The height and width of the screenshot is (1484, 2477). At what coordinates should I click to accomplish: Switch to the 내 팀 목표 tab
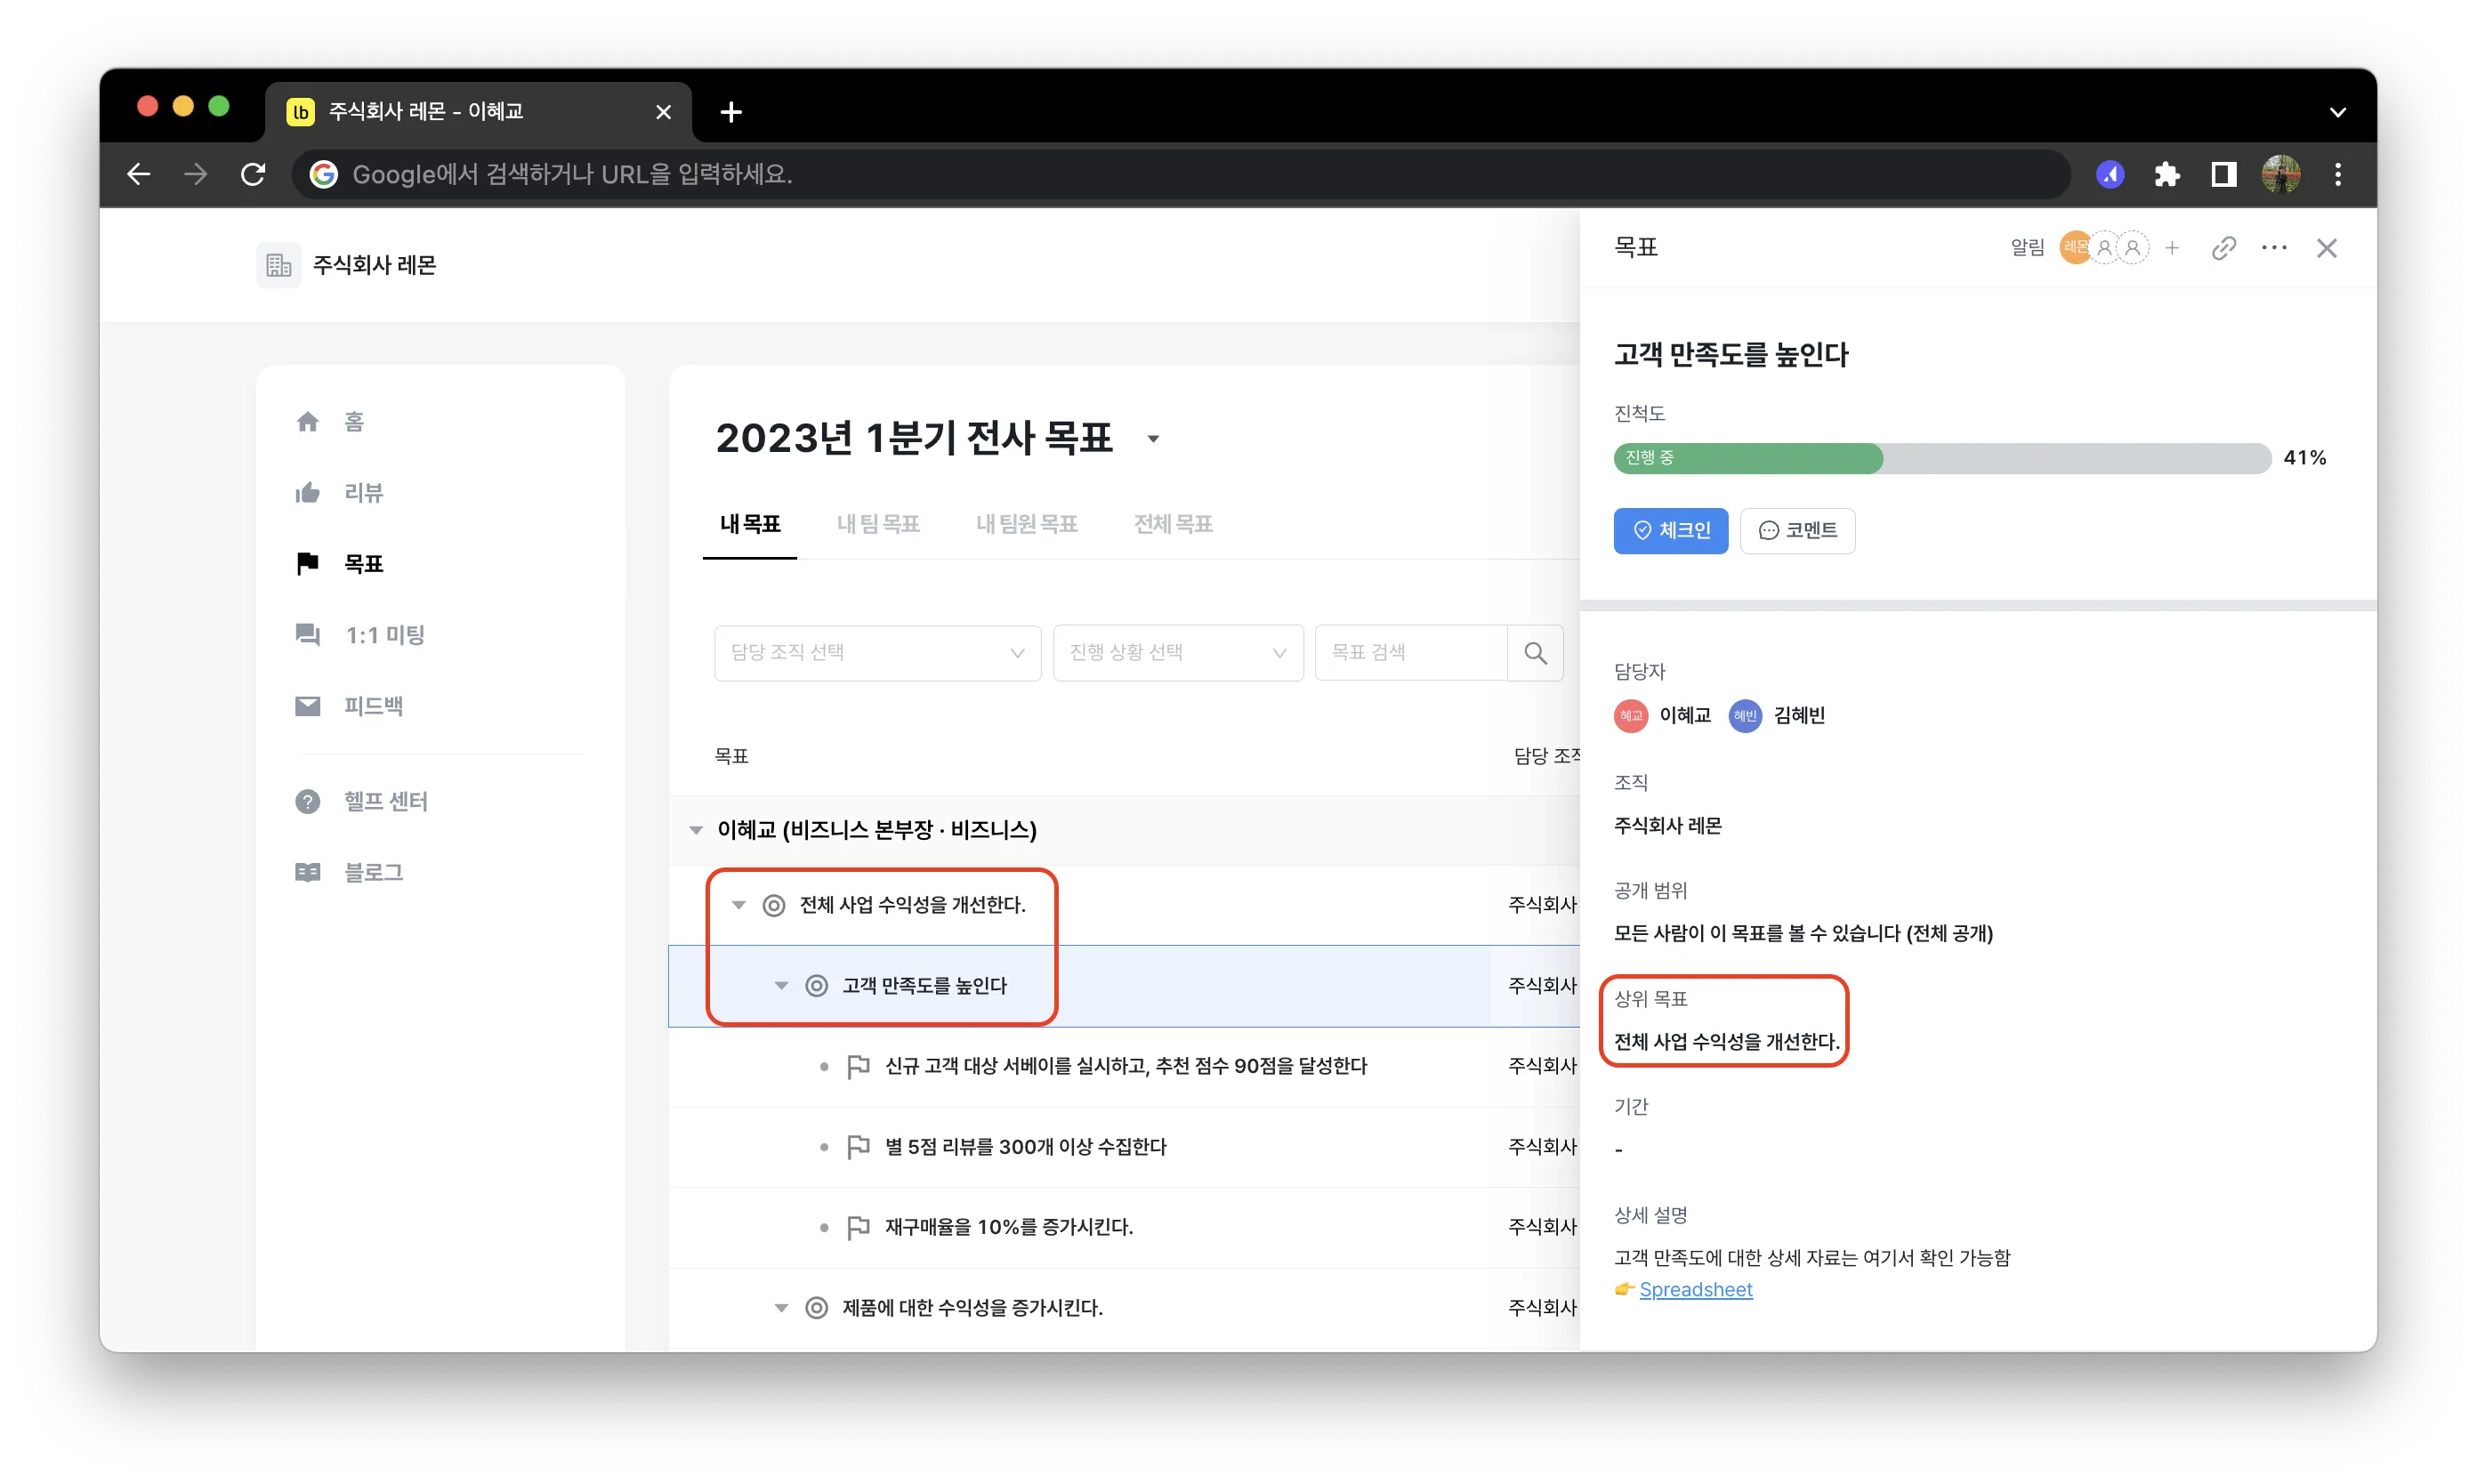pyautogui.click(x=878, y=524)
